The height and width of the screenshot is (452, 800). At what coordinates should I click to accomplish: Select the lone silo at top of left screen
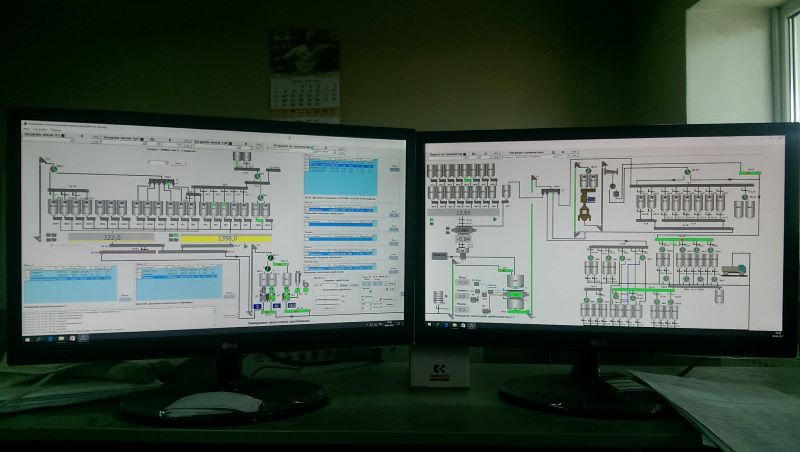[240, 159]
